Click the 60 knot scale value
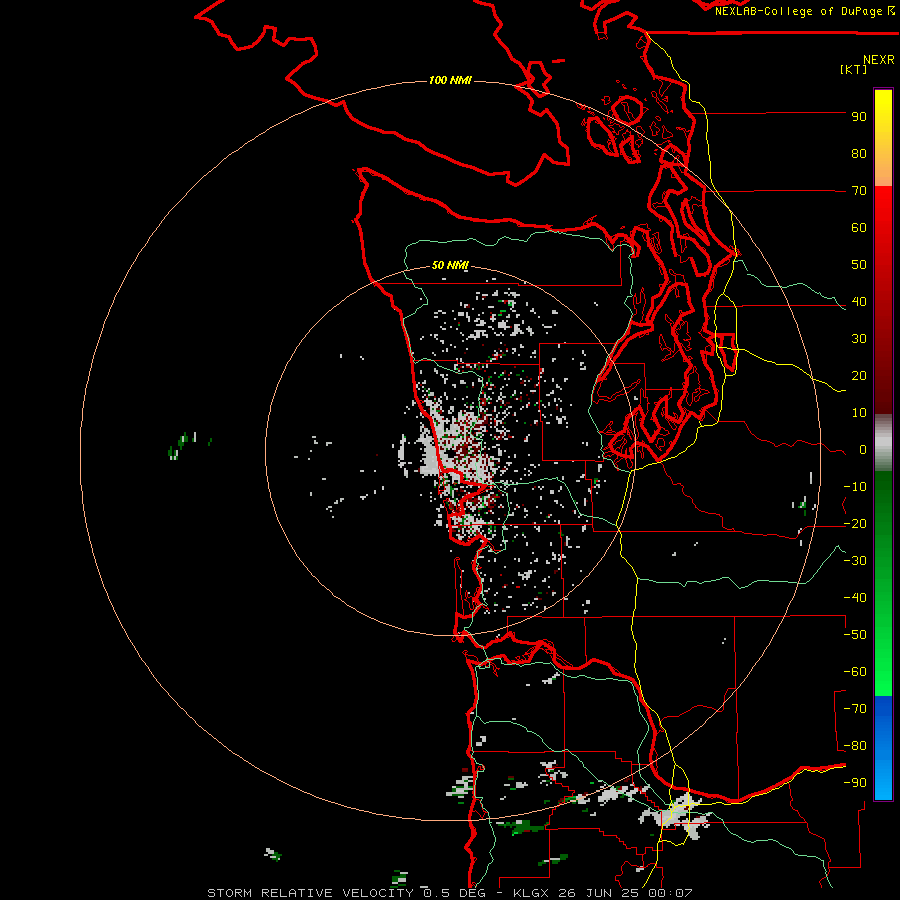Screen dimensions: 900x900 click(859, 228)
